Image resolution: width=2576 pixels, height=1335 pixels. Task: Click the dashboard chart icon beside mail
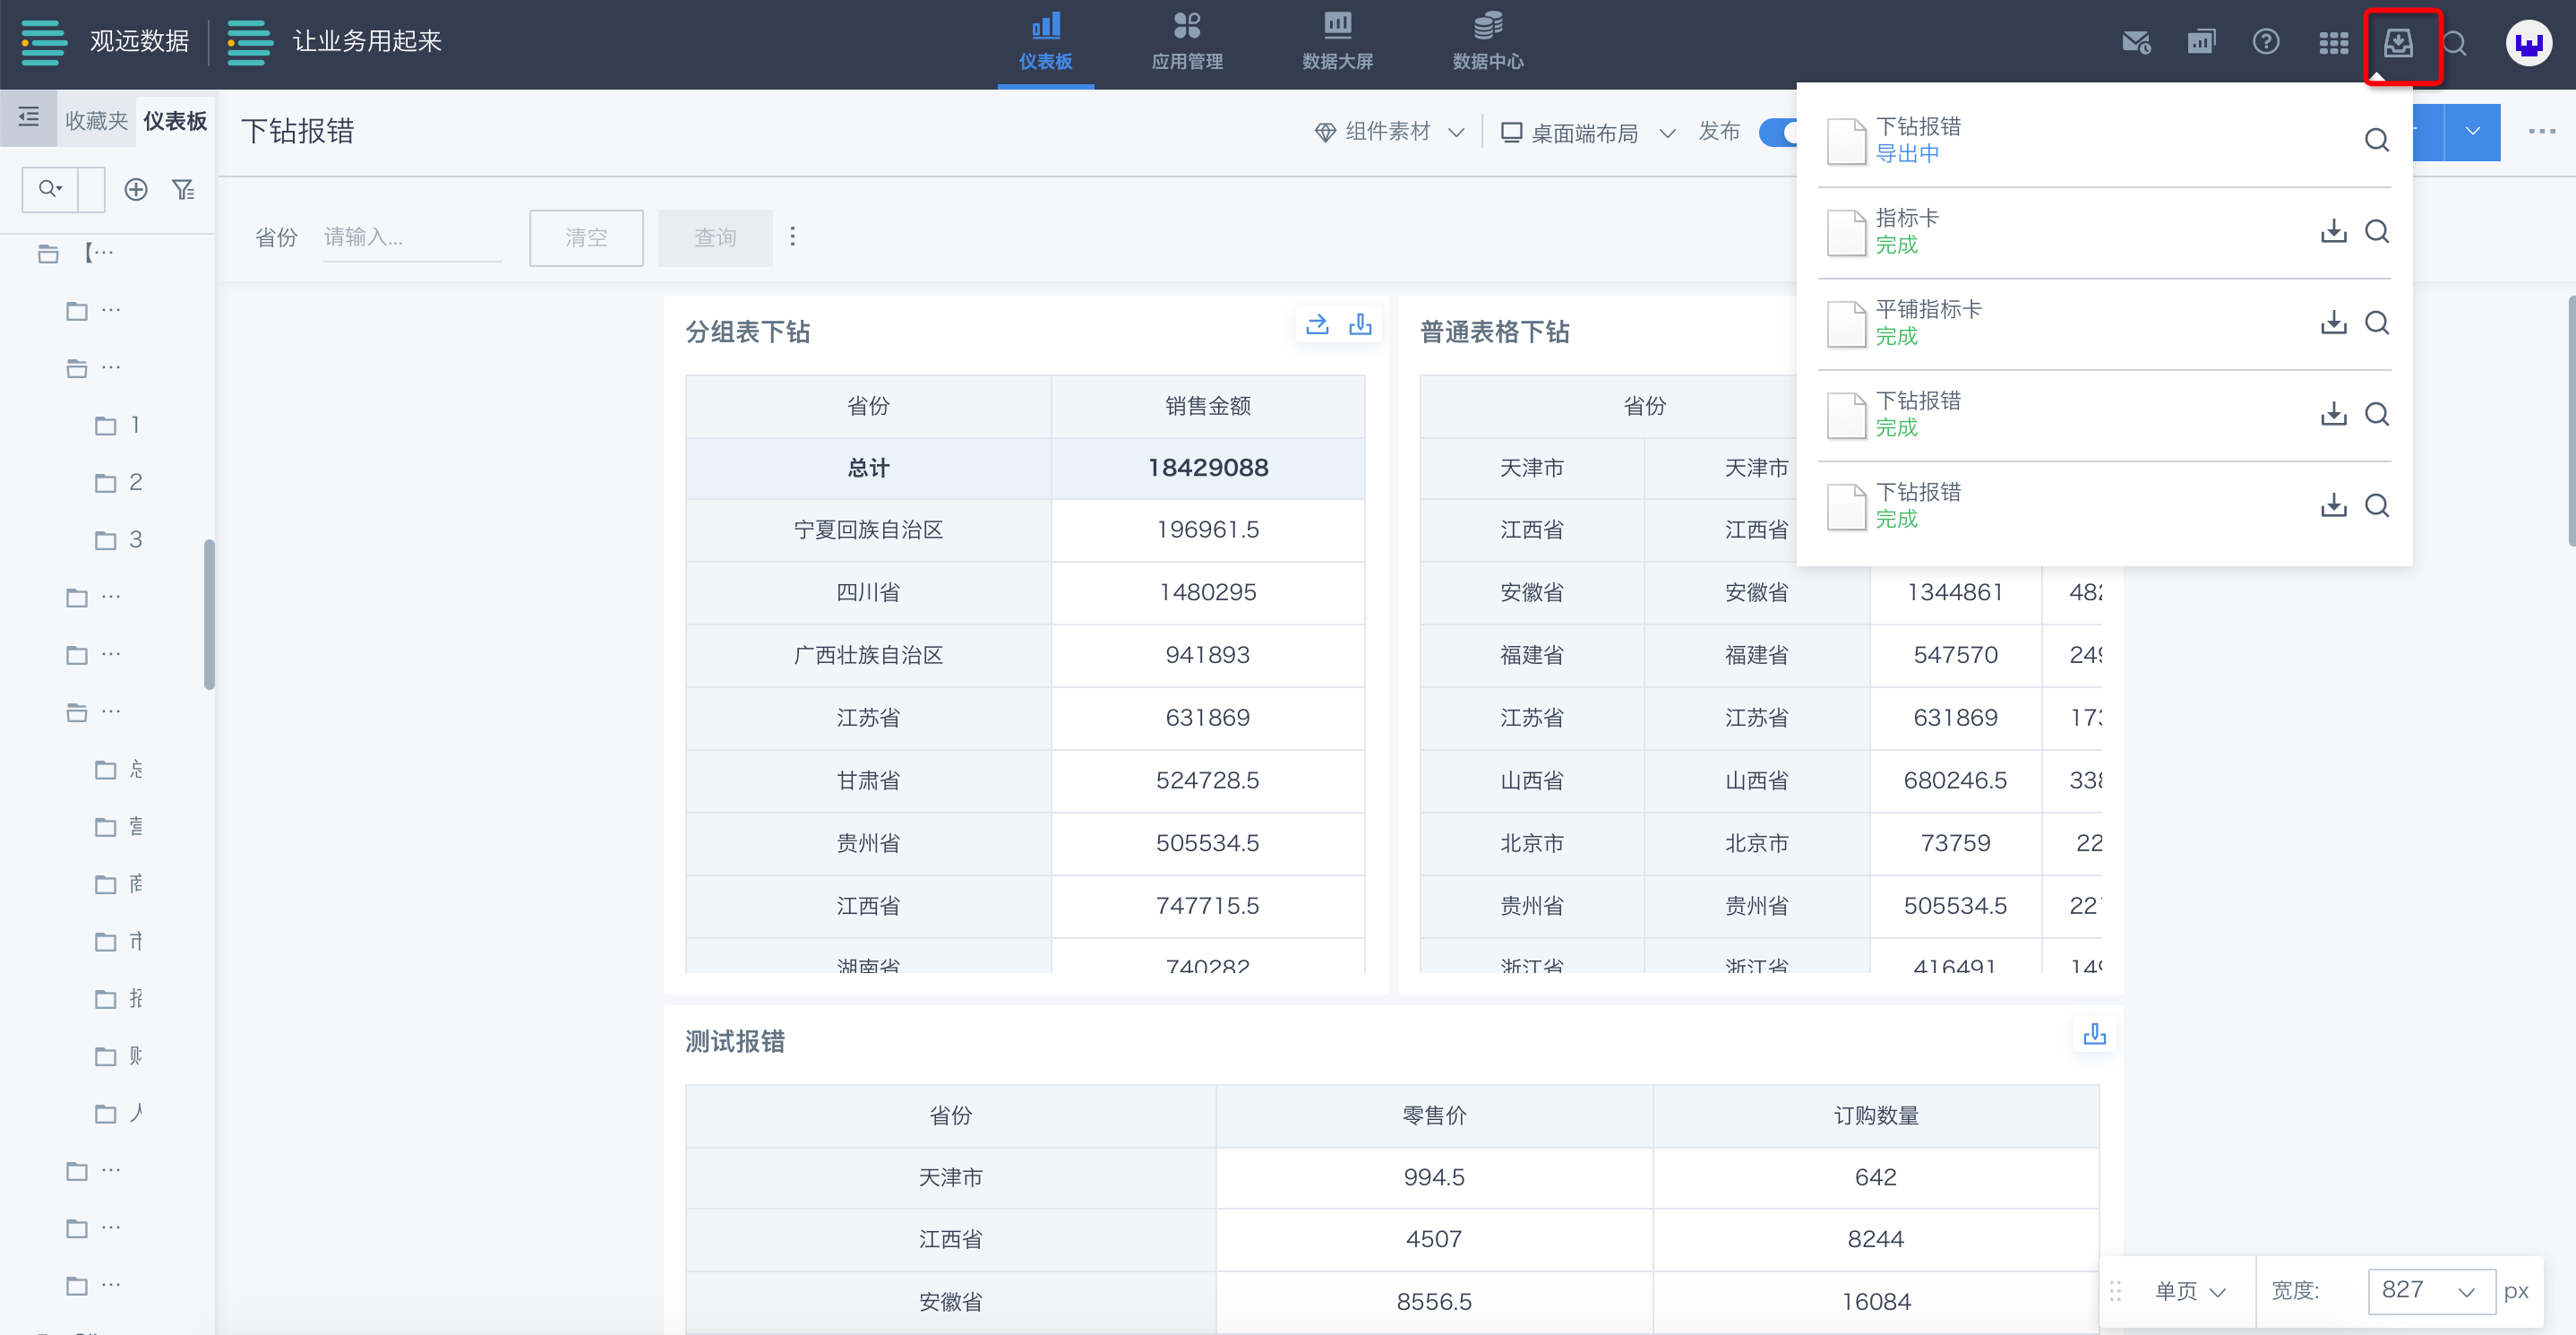[2201, 43]
